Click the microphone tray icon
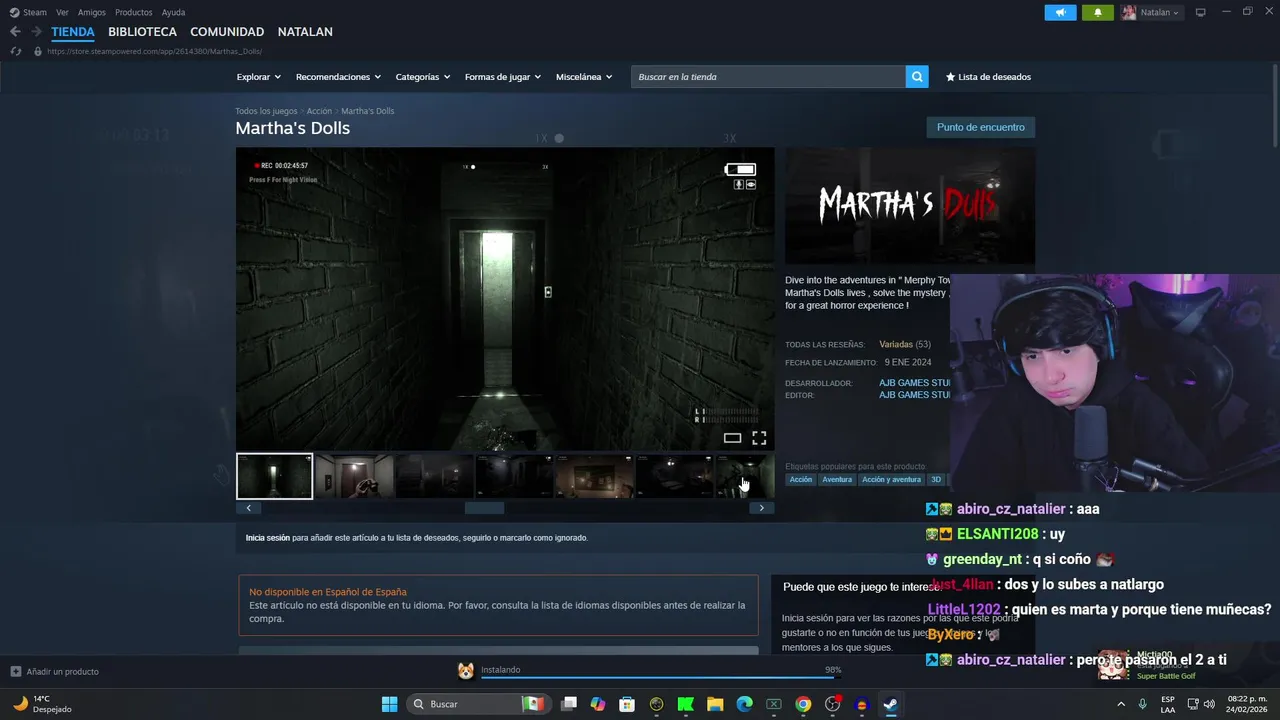This screenshot has width=1280, height=720. coord(1142,704)
